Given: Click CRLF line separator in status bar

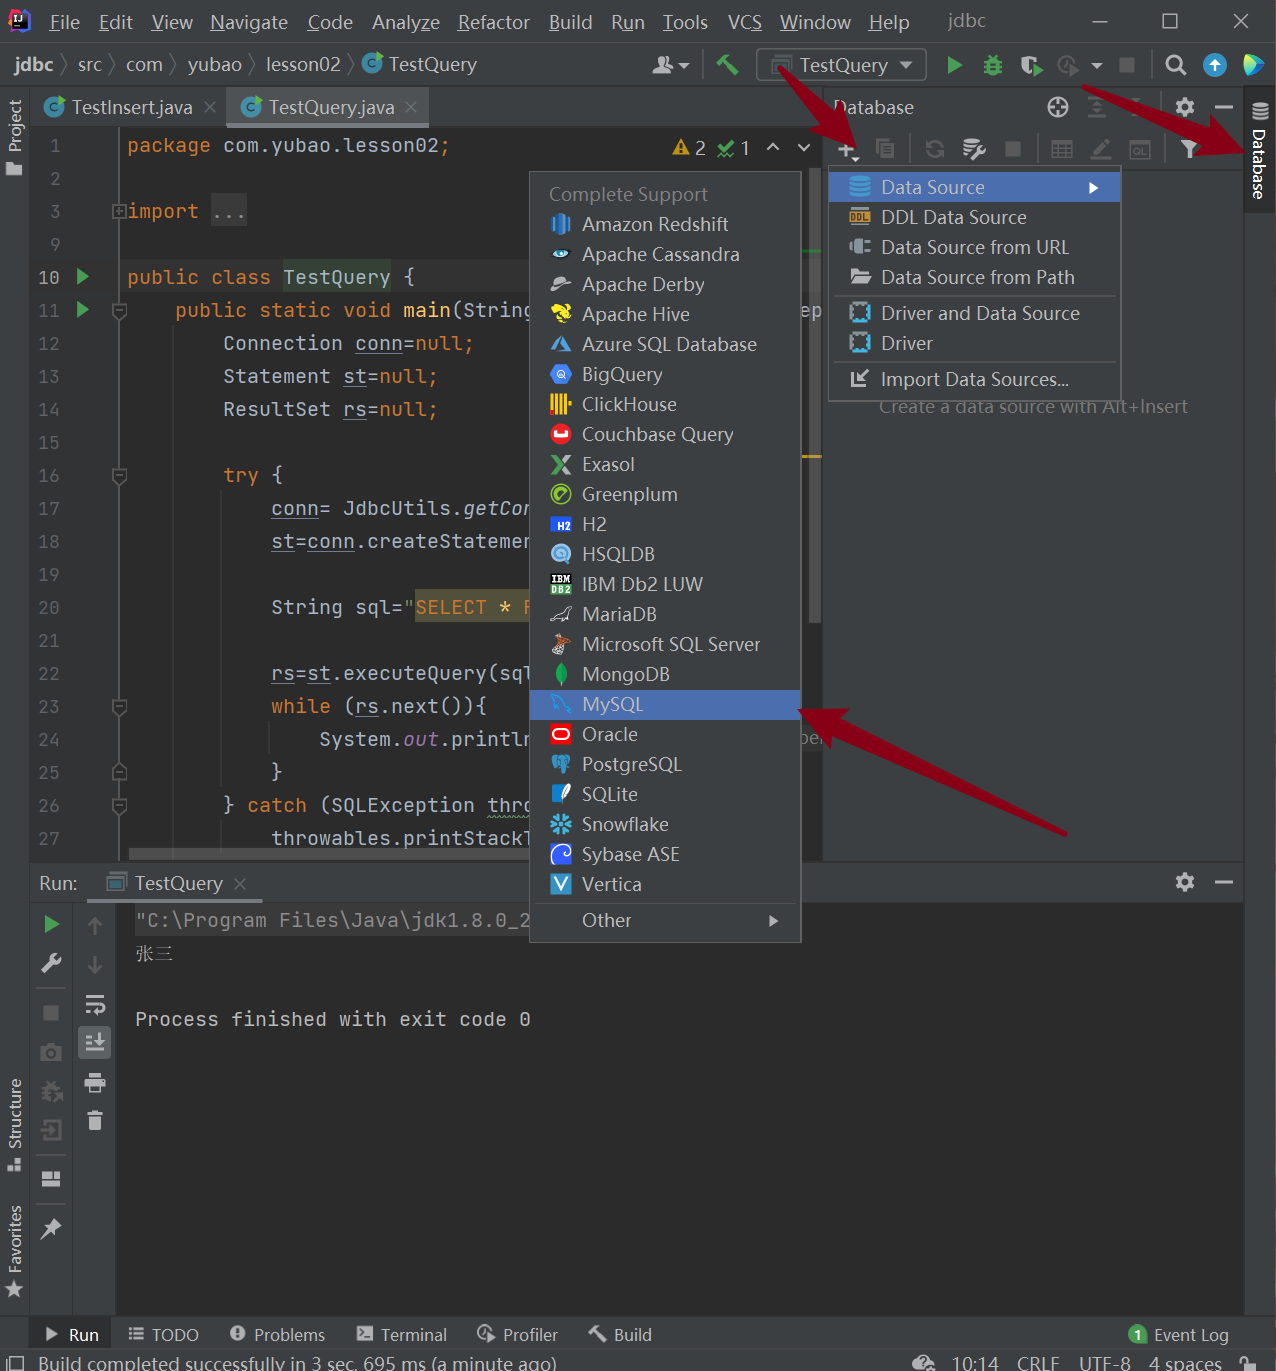Looking at the screenshot, I should tap(1038, 1362).
